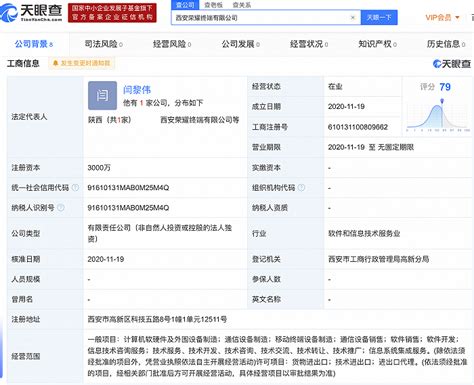474x385 pixels.
Task: Open legal representative 闫黎伟 profile link
Action: click(x=137, y=90)
